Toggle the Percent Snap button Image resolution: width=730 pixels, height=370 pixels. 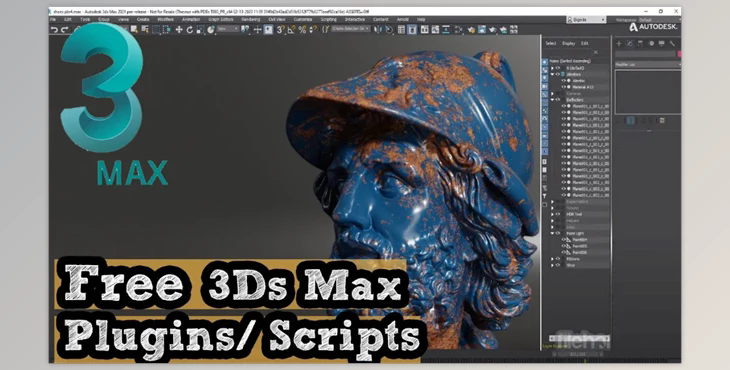(x=302, y=29)
